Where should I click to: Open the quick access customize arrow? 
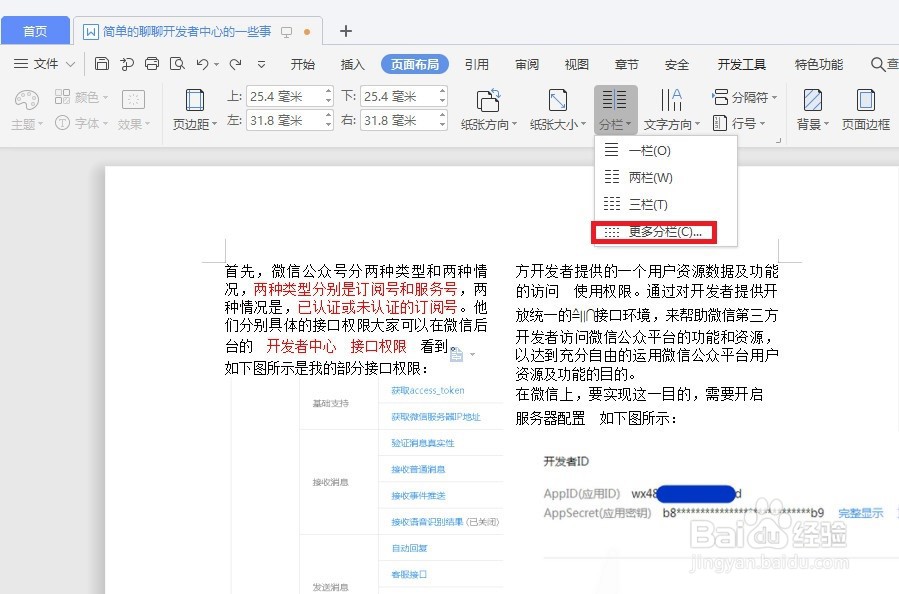click(261, 64)
